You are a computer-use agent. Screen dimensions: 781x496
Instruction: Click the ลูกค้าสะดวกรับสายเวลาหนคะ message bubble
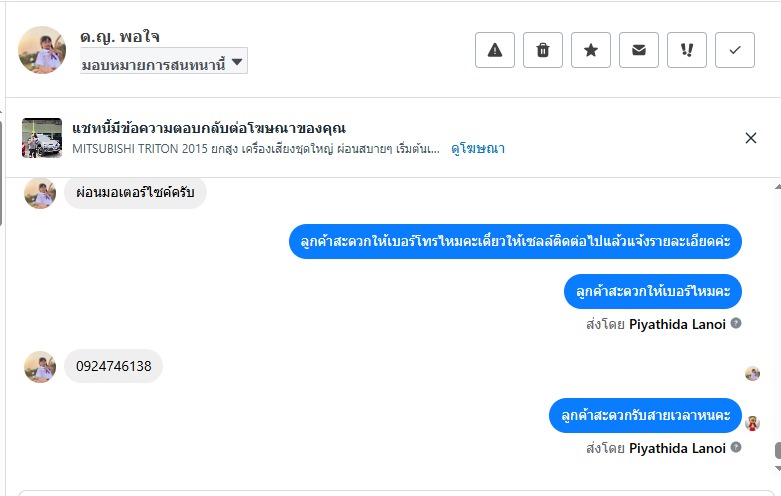point(645,415)
